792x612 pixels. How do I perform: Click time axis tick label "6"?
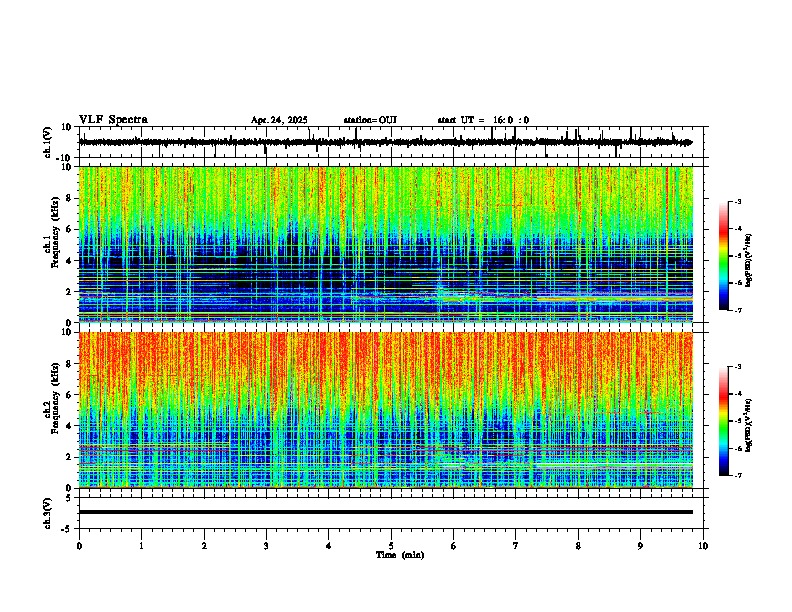click(x=454, y=546)
